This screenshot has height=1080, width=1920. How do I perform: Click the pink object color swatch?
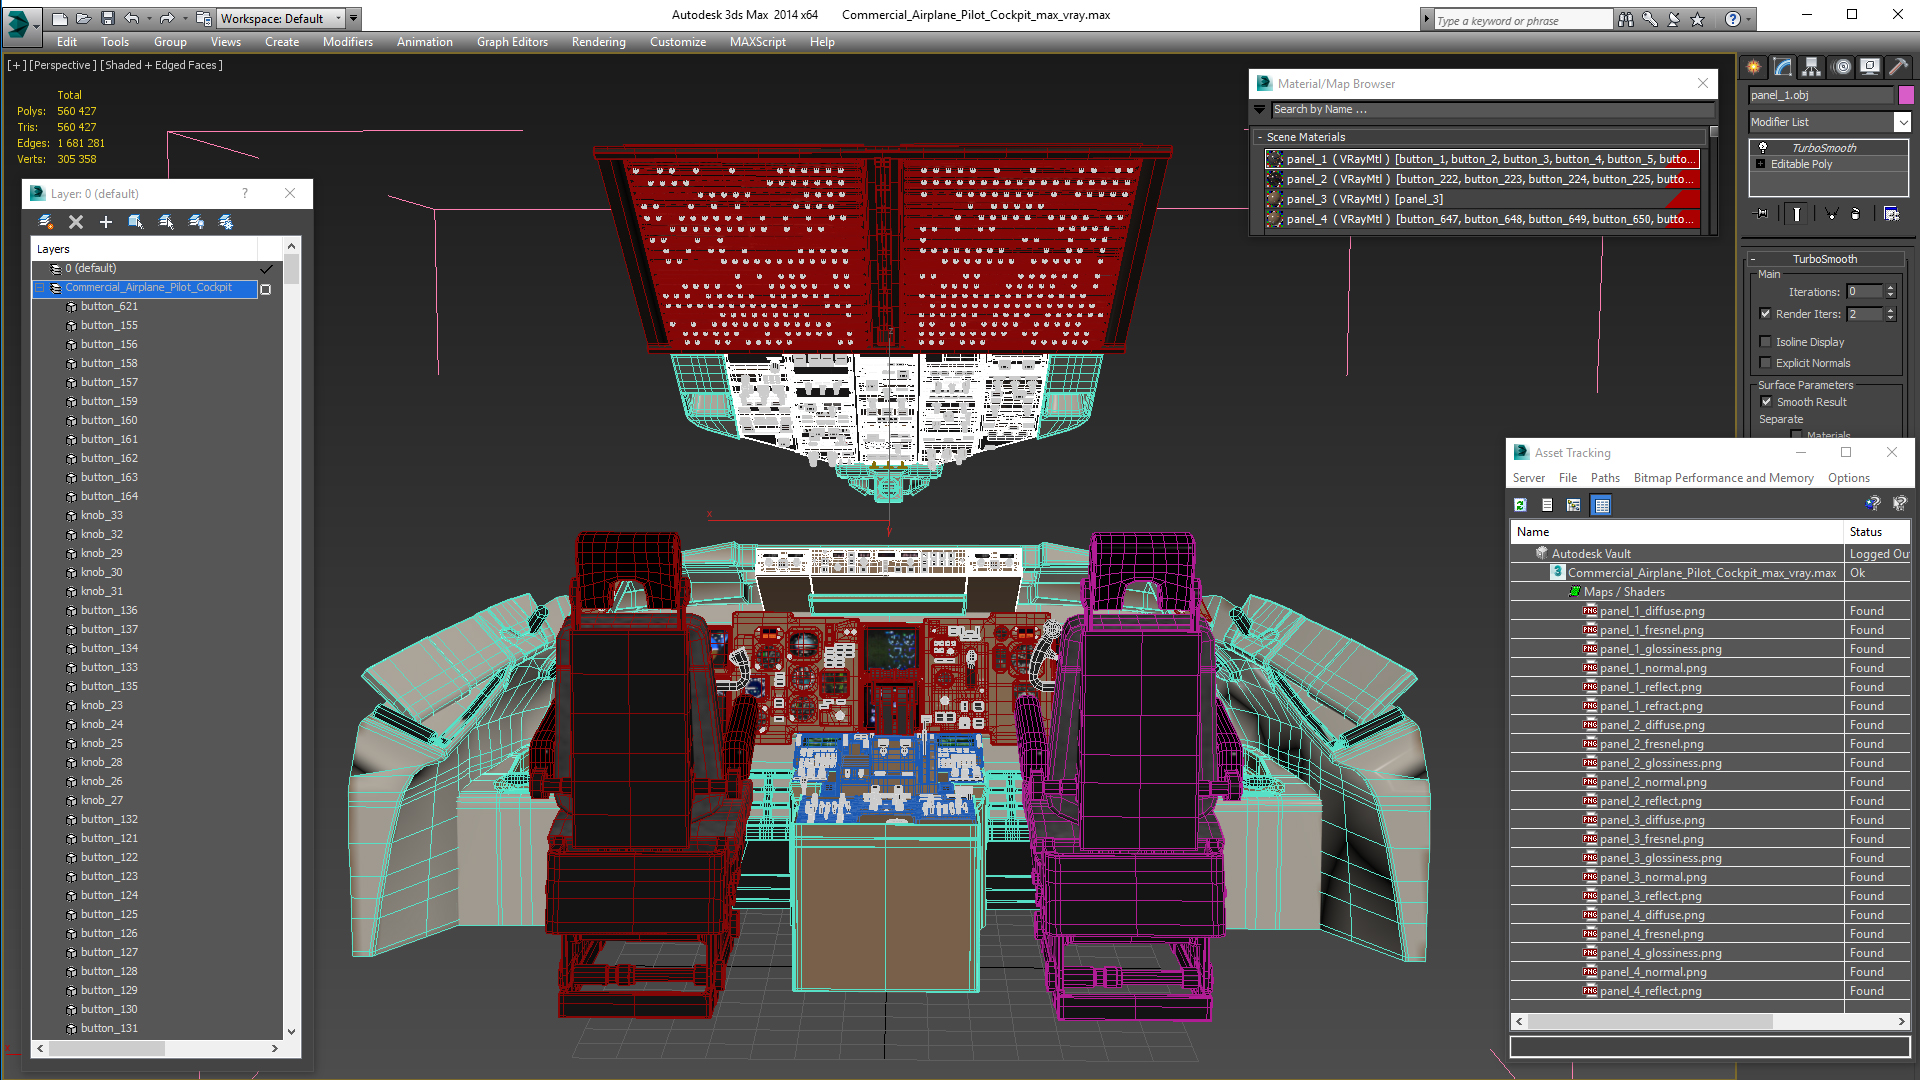click(1906, 95)
